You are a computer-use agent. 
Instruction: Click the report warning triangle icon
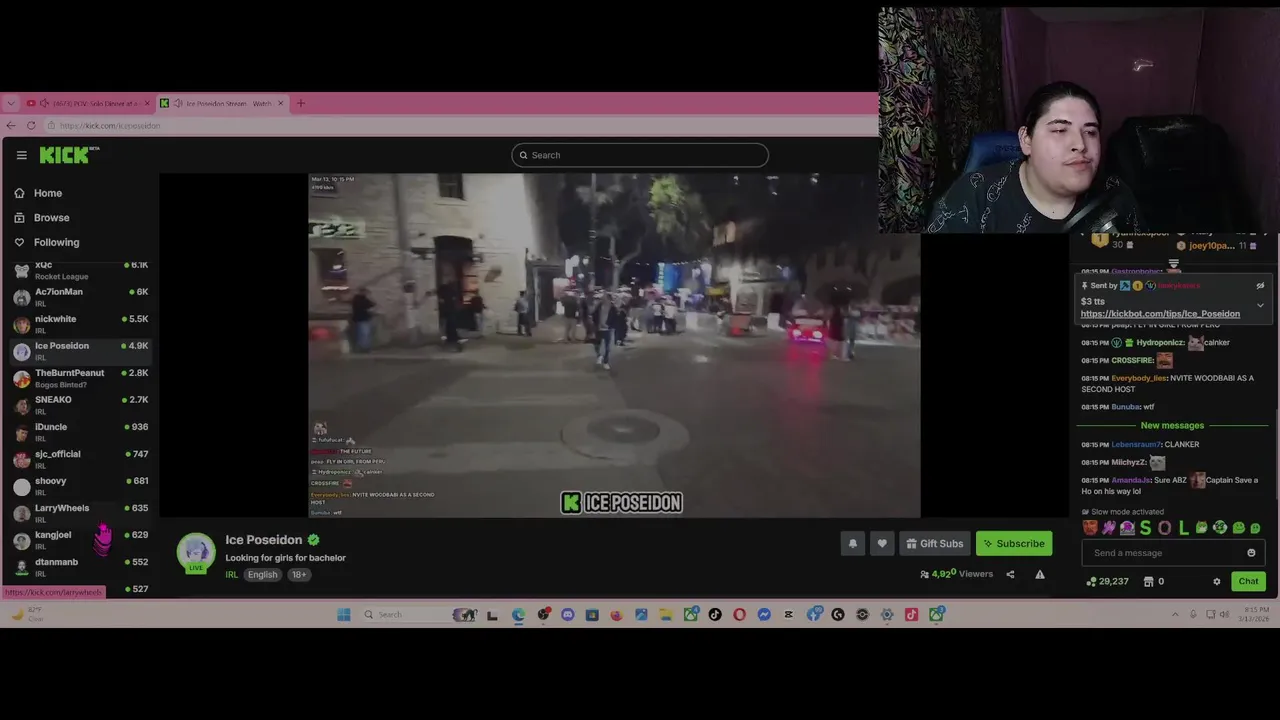pos(1040,574)
